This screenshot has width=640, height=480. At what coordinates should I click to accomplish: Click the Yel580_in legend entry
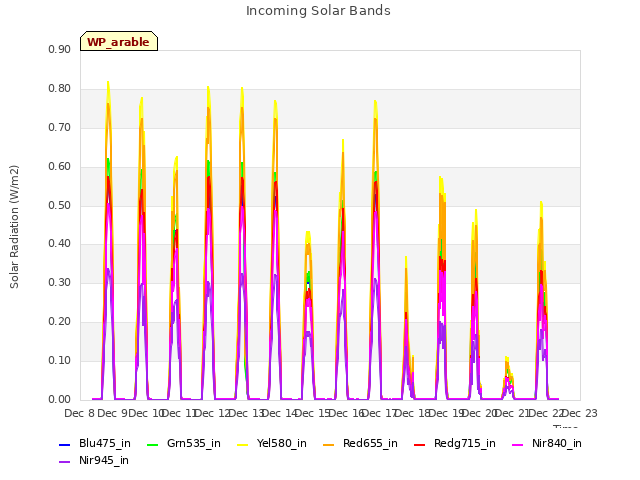tap(272, 444)
